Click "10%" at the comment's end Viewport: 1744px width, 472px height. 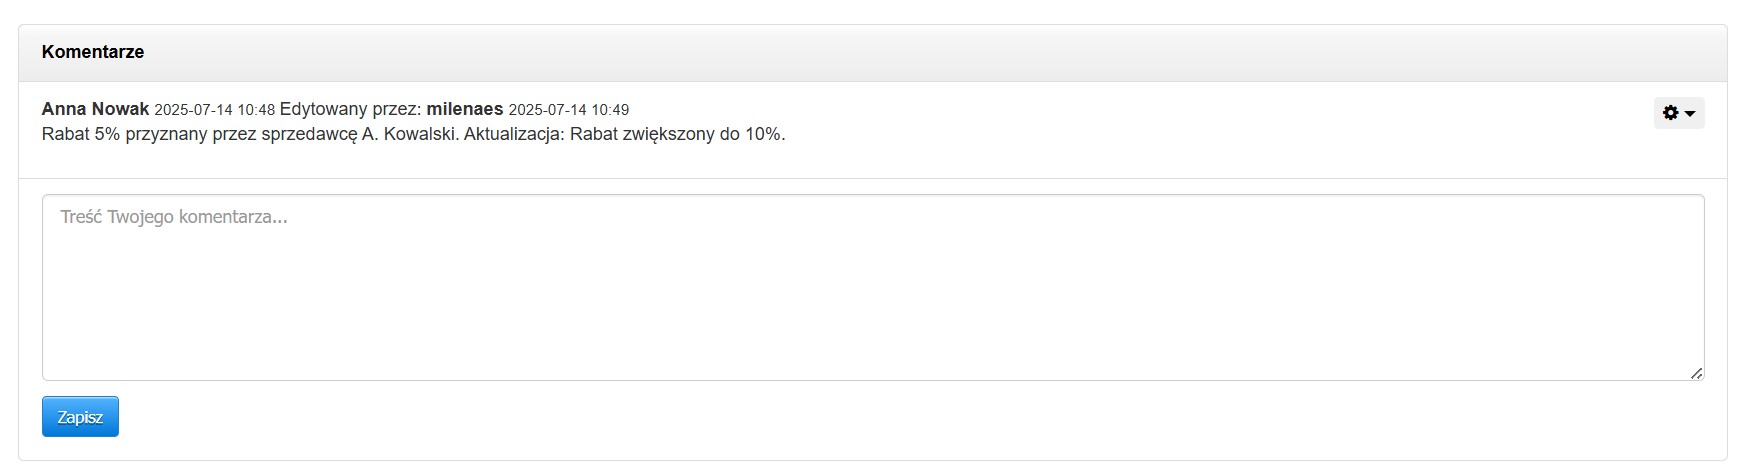[x=765, y=134]
